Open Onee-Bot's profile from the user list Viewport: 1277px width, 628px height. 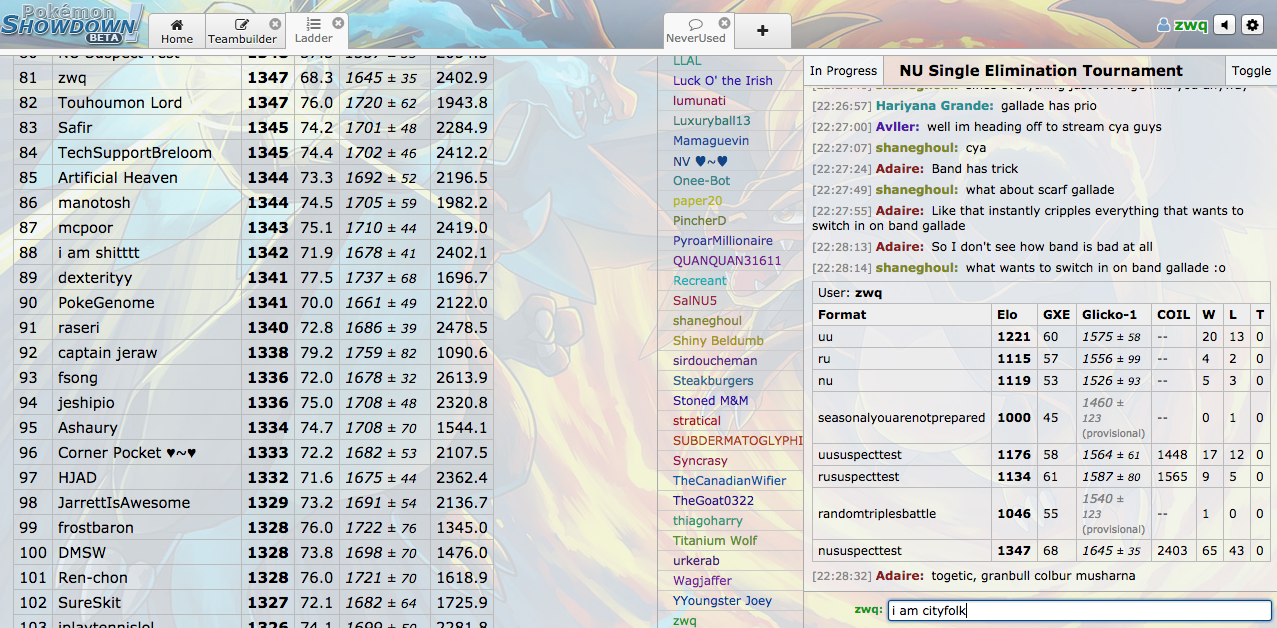[x=701, y=181]
